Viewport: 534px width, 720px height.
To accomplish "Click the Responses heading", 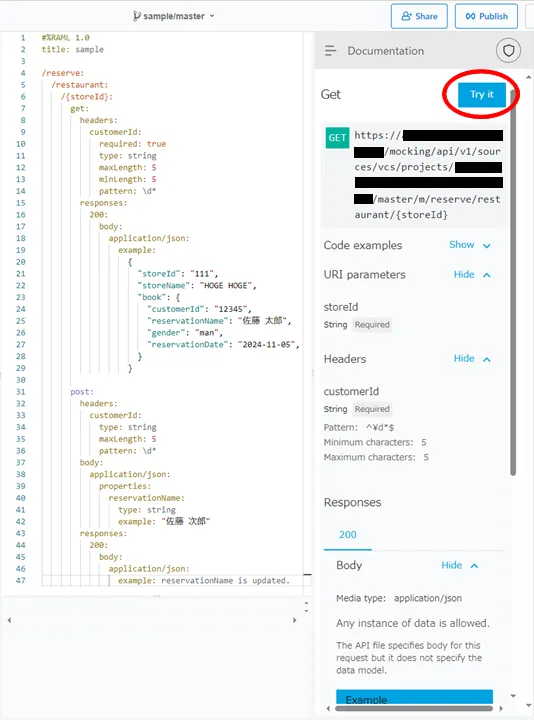I will pos(352,502).
